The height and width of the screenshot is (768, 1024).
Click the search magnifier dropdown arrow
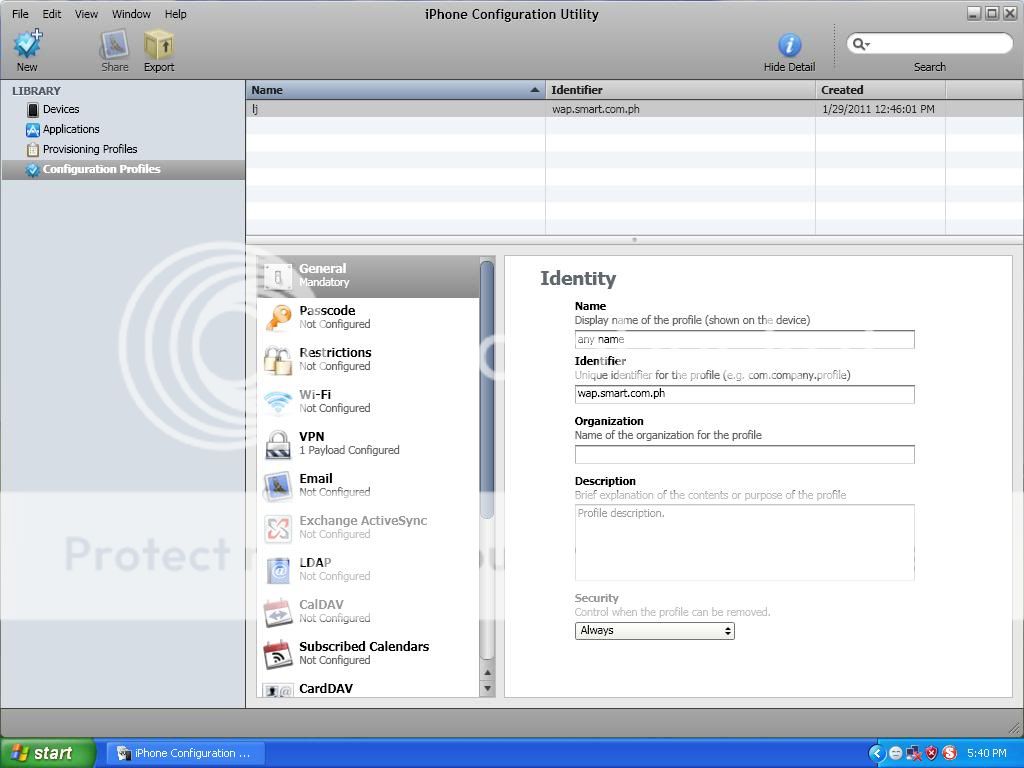click(860, 44)
